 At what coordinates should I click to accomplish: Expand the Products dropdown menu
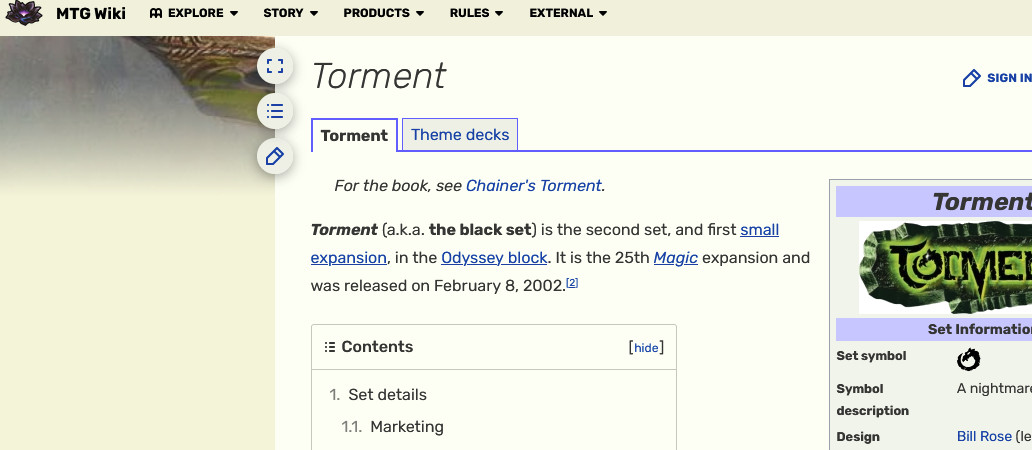coord(383,14)
